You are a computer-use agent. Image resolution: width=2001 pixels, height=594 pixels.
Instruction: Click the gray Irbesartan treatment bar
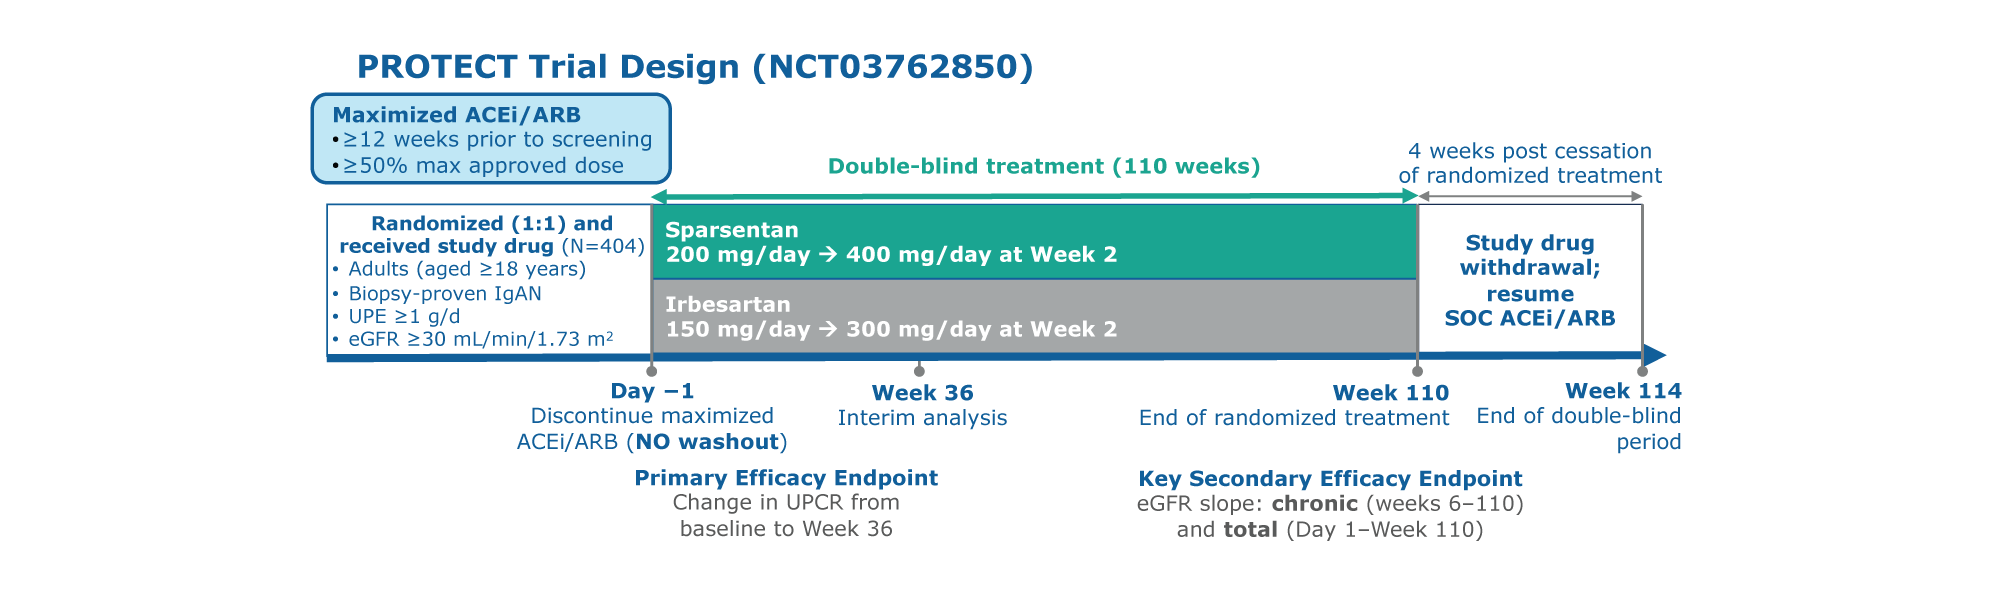coord(1033,316)
